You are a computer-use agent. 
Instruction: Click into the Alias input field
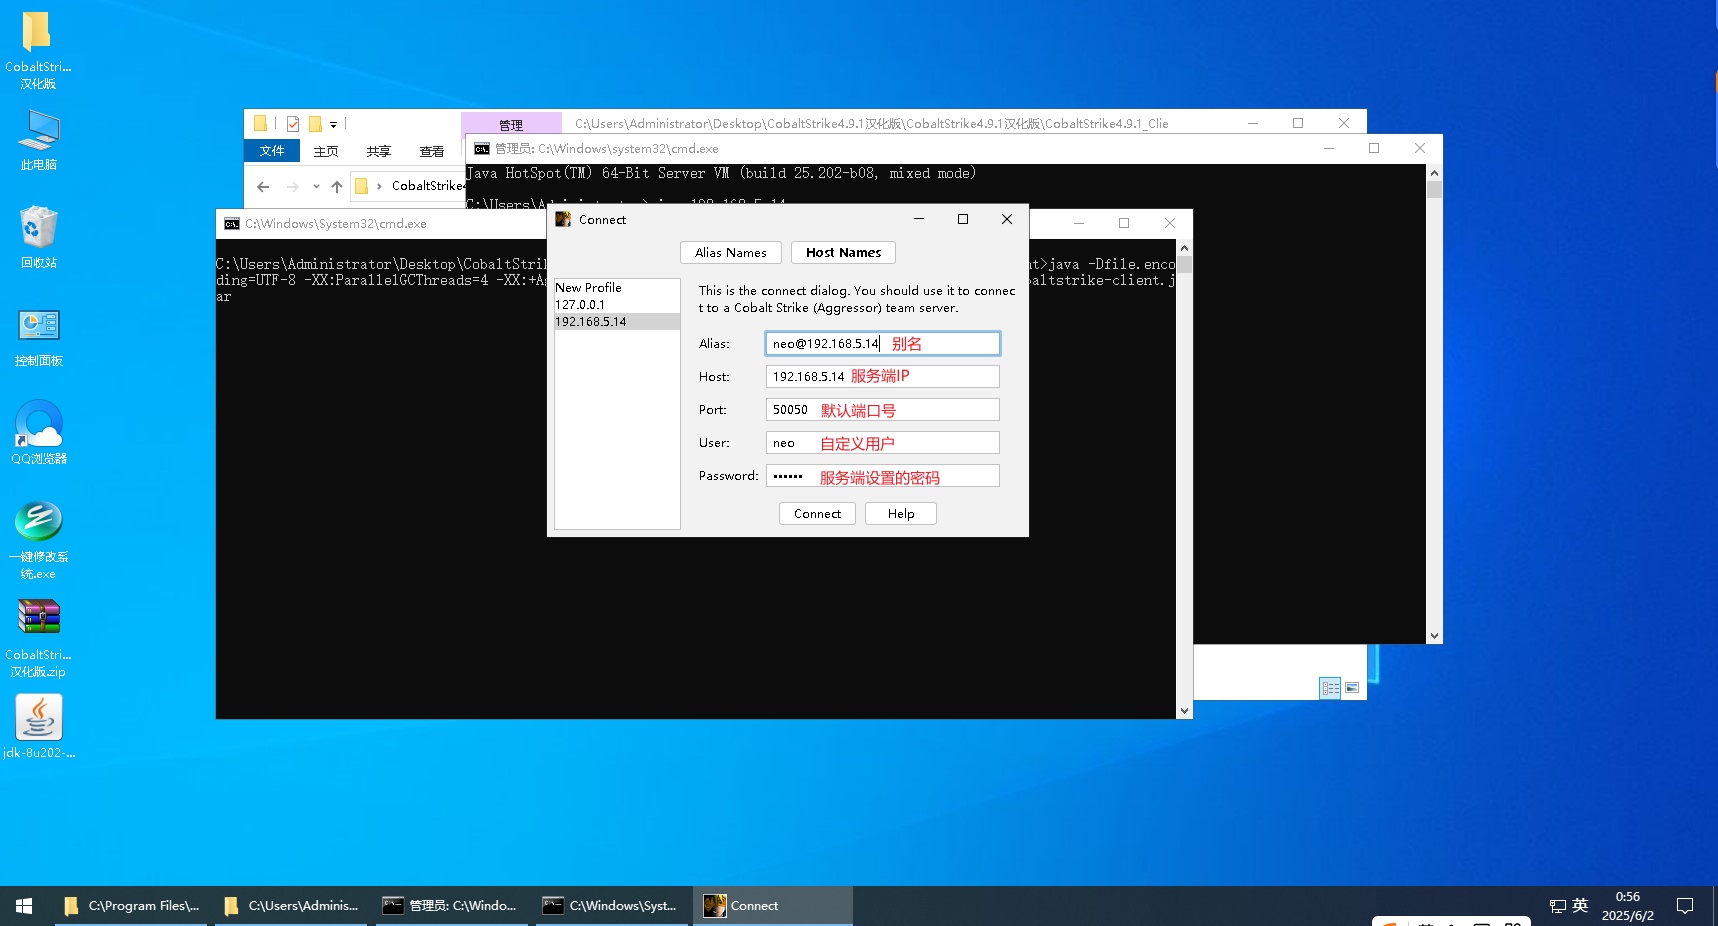click(882, 344)
